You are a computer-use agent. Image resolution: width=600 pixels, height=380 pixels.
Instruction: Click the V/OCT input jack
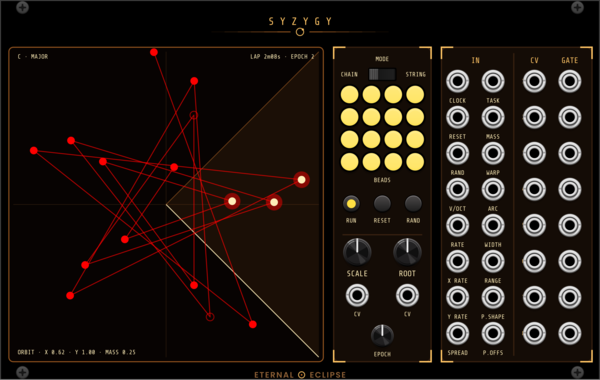(x=457, y=189)
